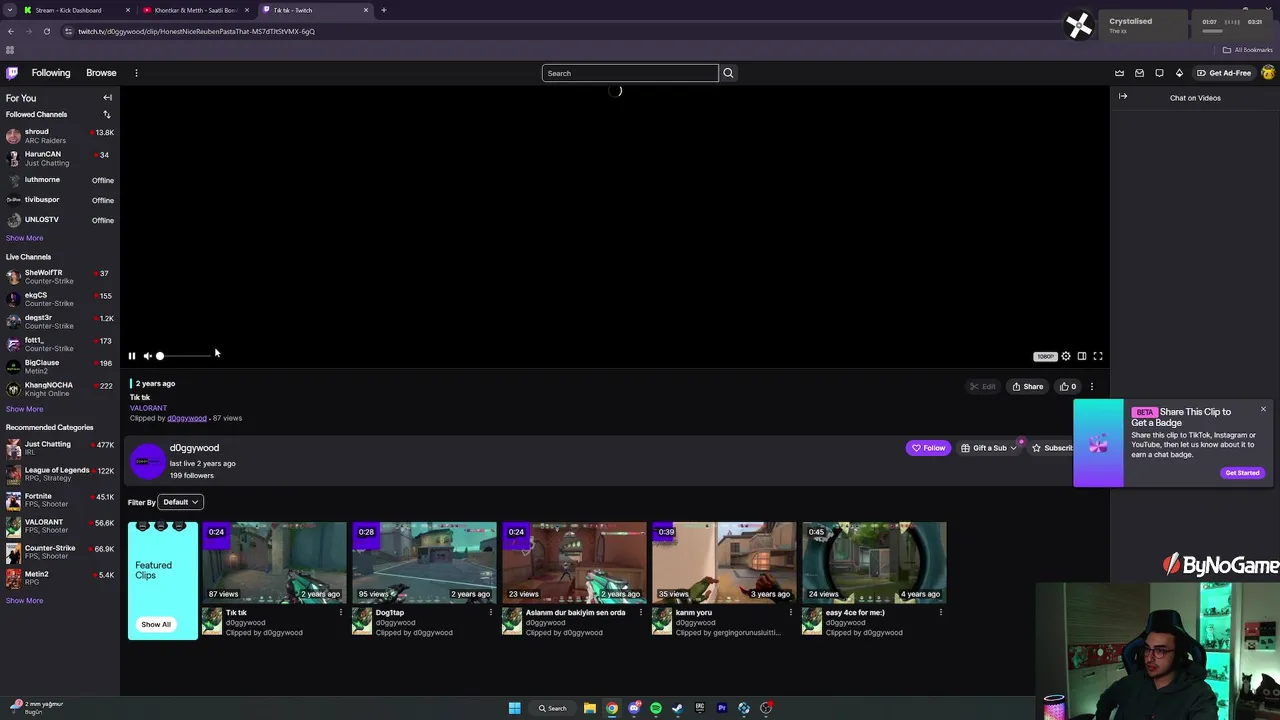Image resolution: width=1280 pixels, height=720 pixels.
Task: Open the Fortnite category
Action: pos(60,500)
